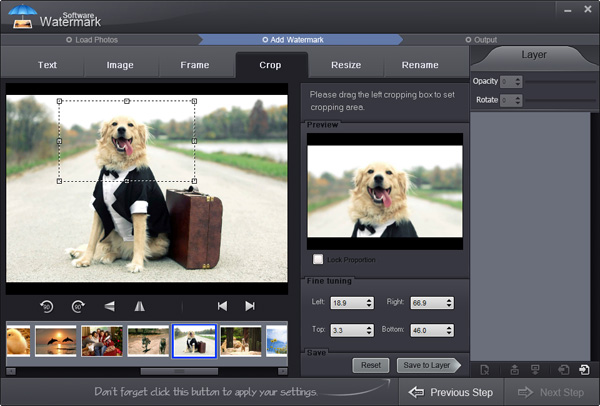Click the Previous Step button

(451, 392)
